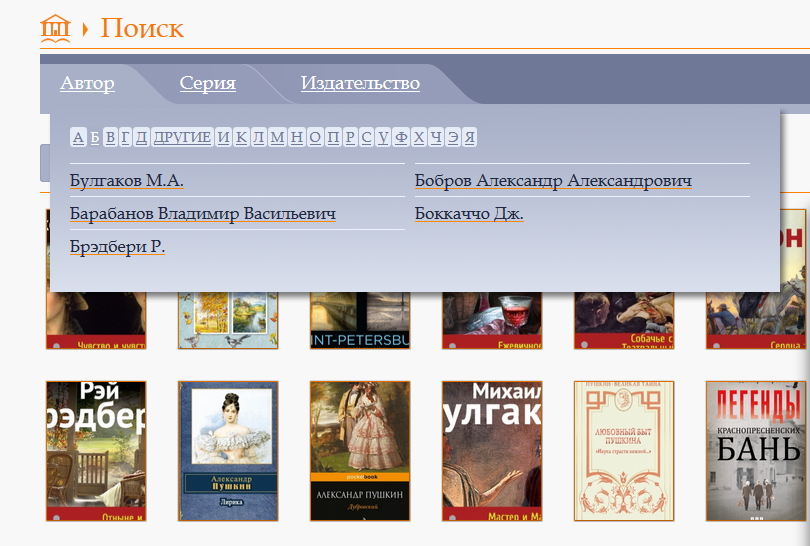This screenshot has height=546, width=810.
Task: Open author Боккаччо Дж.
Action: [x=469, y=214]
